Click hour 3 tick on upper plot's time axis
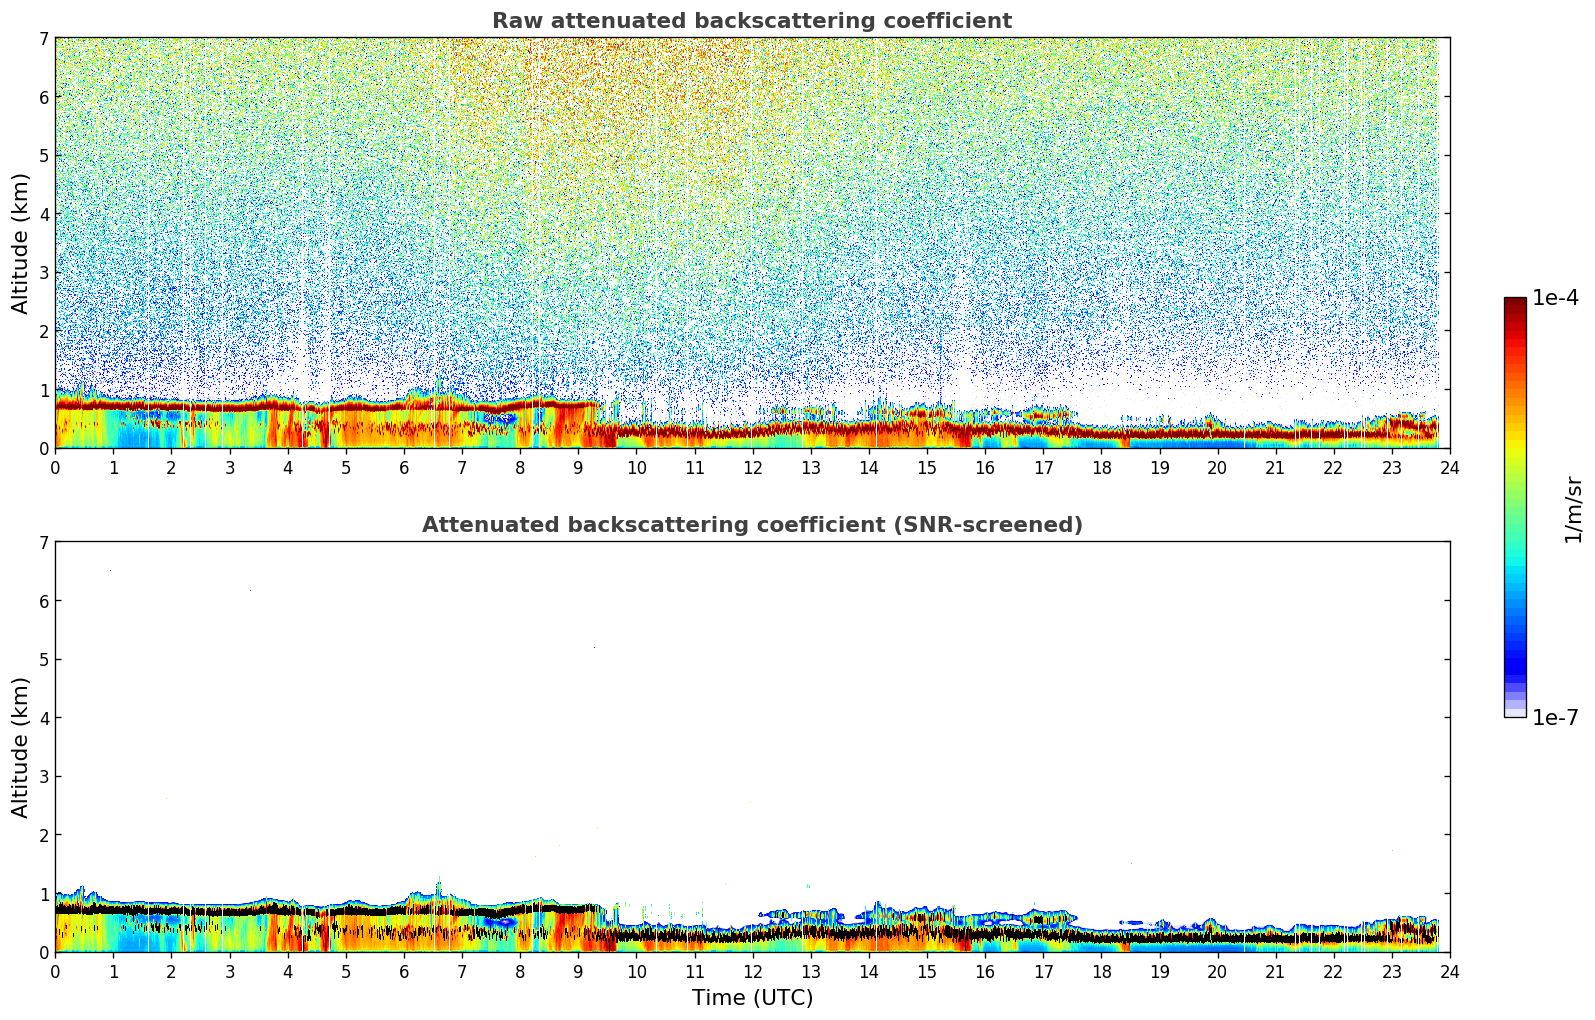Screen dimensions: 1595x1020 [x=229, y=467]
